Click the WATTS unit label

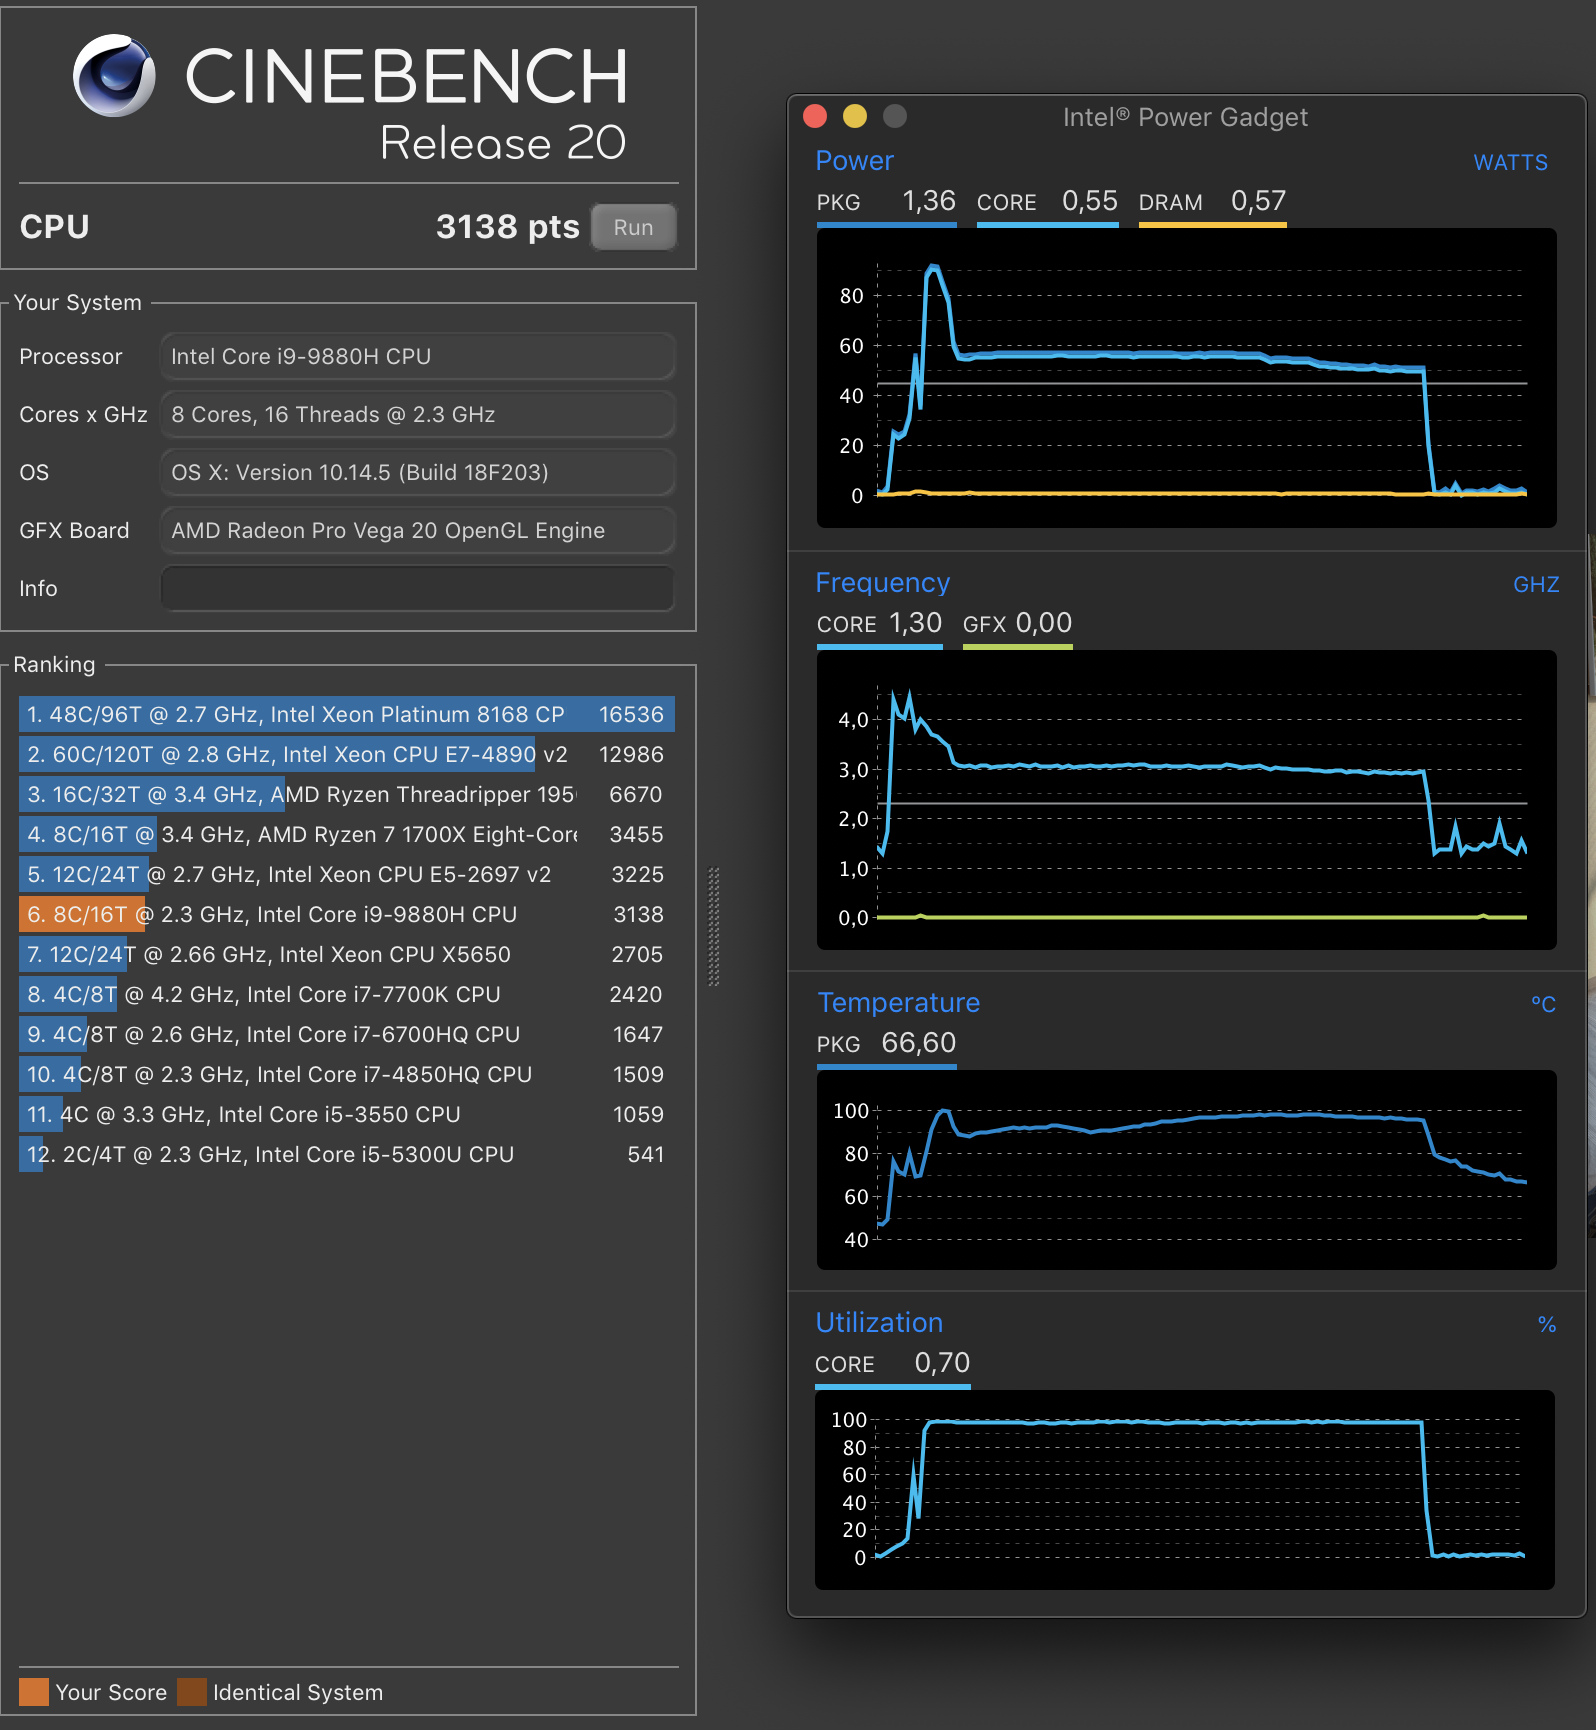click(1511, 163)
